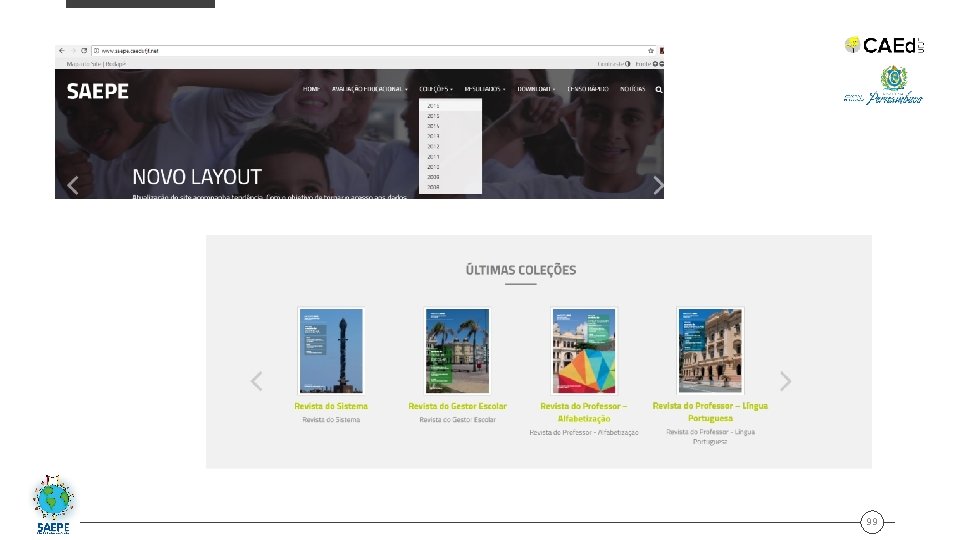
Task: Collapse the Coleções dropdown menu
Action: coord(436,89)
